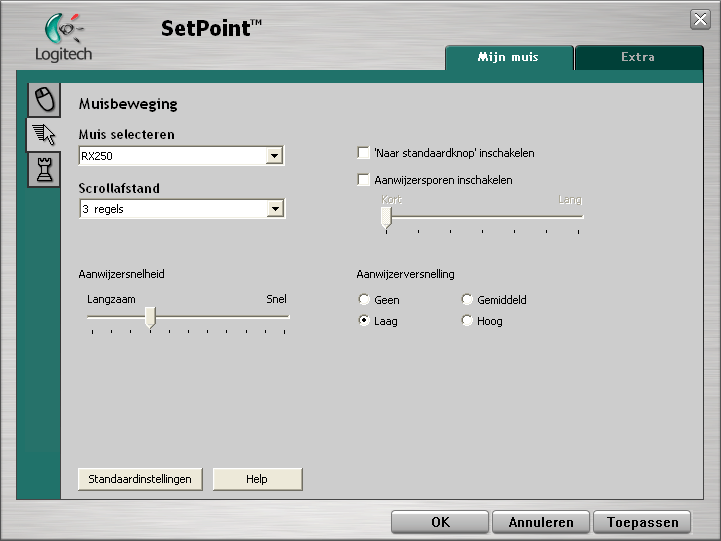Viewport: 721px width, 541px height.
Task: Open the mouse buttons settings icon
Action: coord(45,100)
